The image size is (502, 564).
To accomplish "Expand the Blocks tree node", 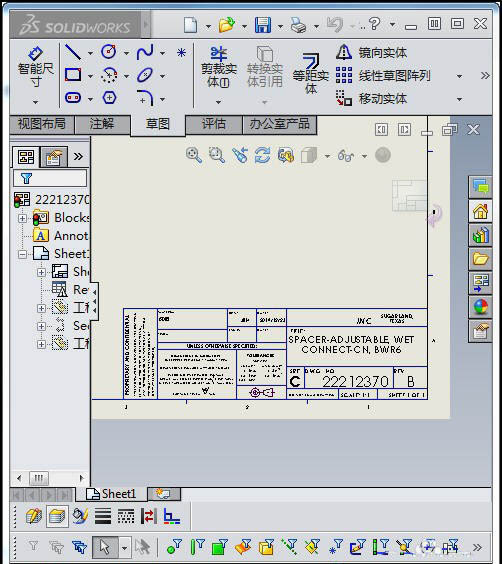I will (x=22, y=218).
